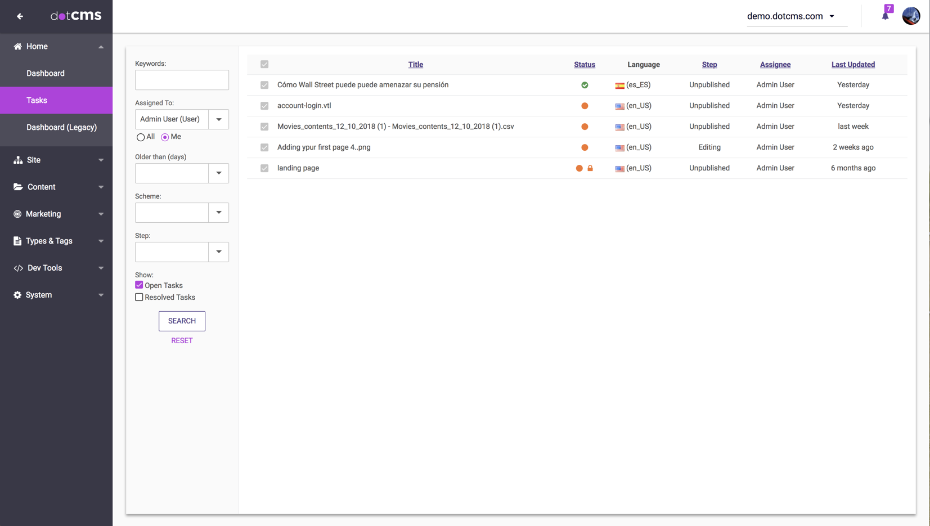The height and width of the screenshot is (526, 930).
Task: Click the lock icon on landing page row
Action: click(590, 168)
